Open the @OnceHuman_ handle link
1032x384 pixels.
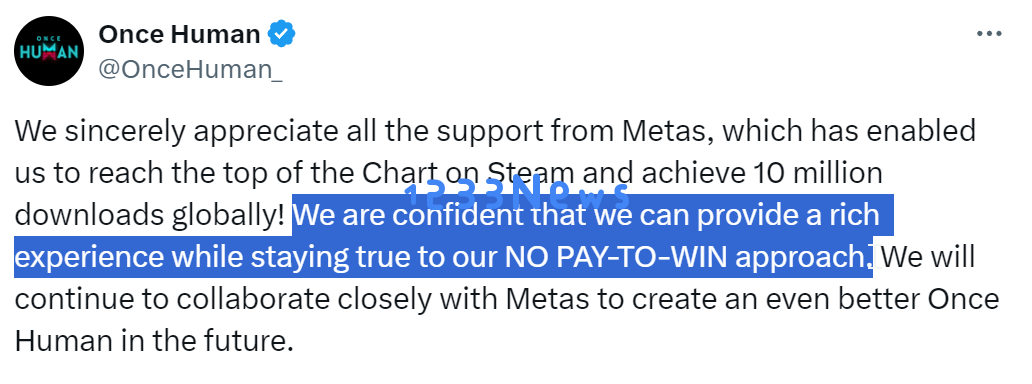tap(190, 69)
